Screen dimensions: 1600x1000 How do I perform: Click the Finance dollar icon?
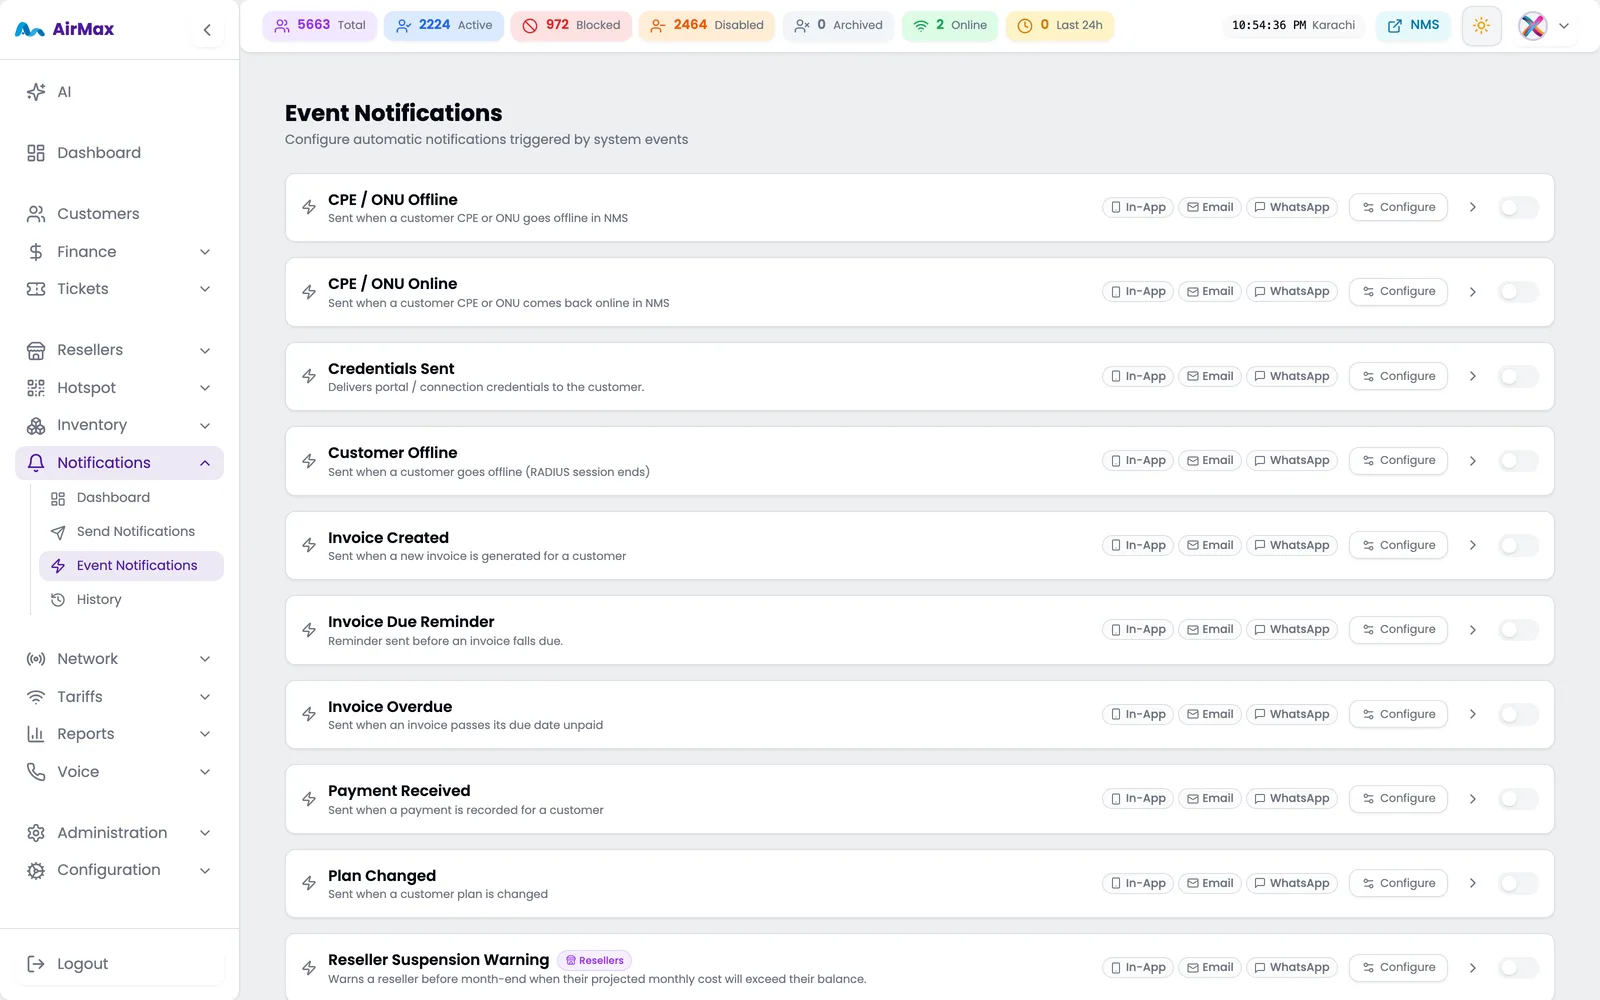point(36,252)
